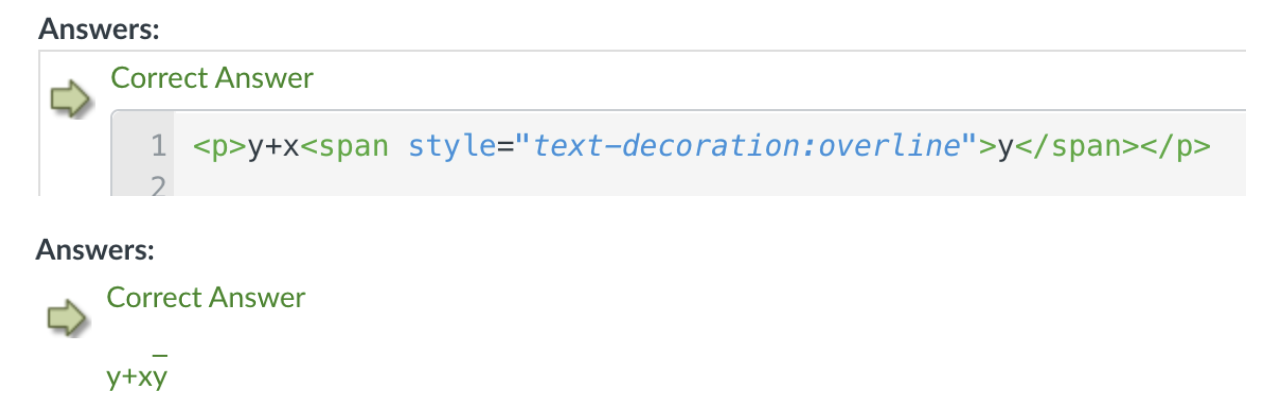Click the bottom Answers: heading
The height and width of the screenshot is (412, 1278).
coord(96,249)
